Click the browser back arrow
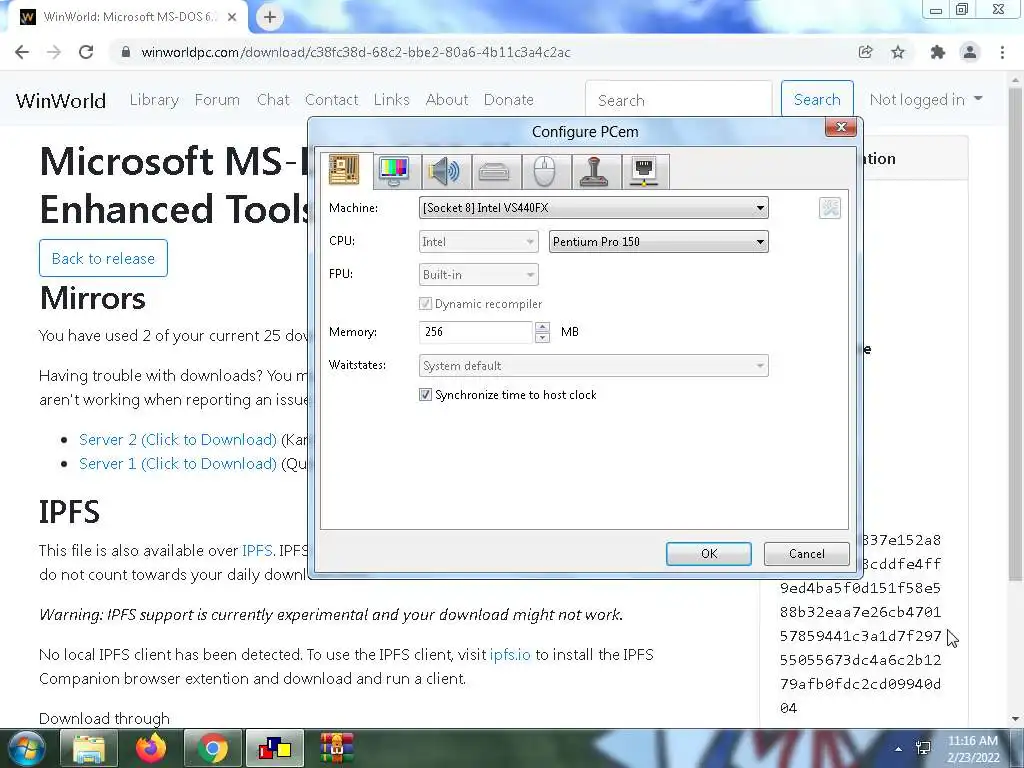 pyautogui.click(x=22, y=52)
